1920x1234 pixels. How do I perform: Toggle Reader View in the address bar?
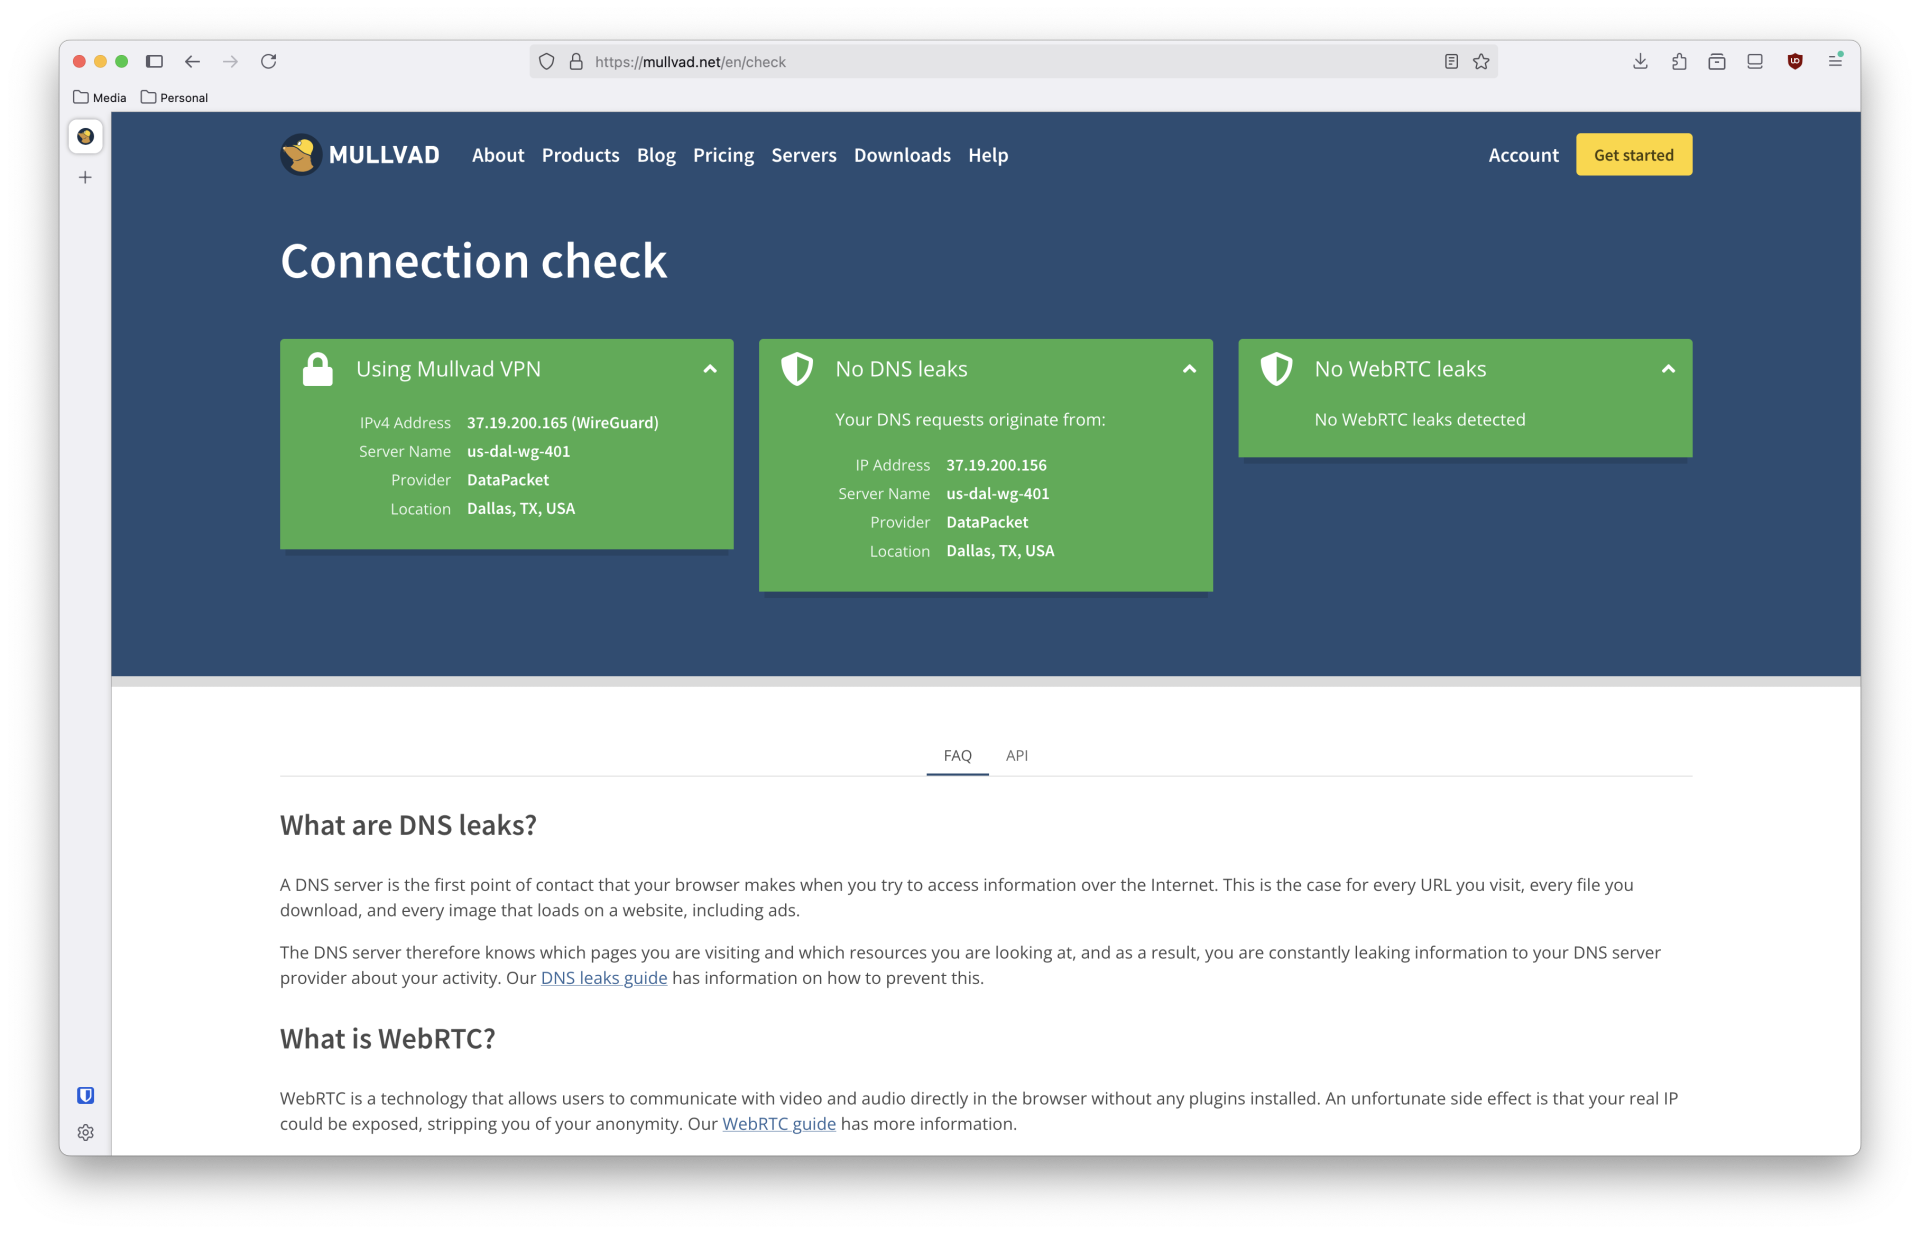(1451, 61)
